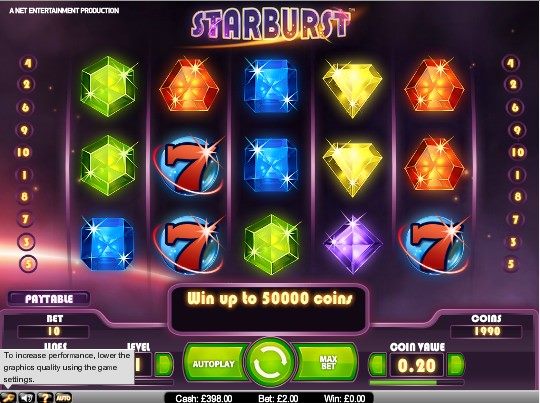540x403 pixels.
Task: Increase the bet level with right arrow
Action: tap(164, 364)
